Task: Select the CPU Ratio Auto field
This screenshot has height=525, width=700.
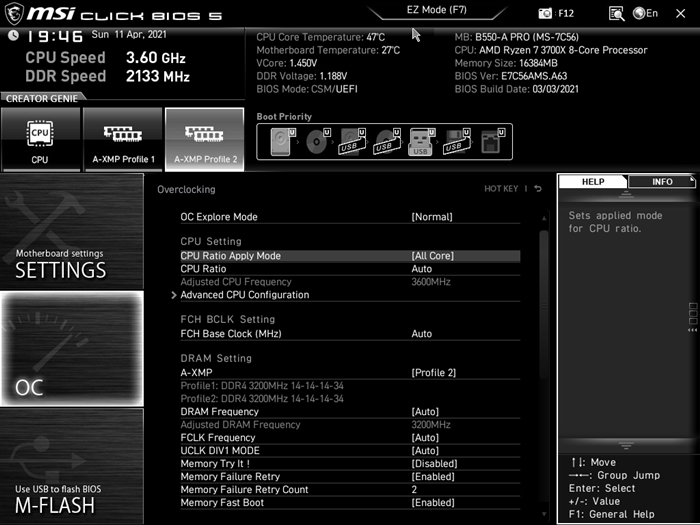Action: 350,269
